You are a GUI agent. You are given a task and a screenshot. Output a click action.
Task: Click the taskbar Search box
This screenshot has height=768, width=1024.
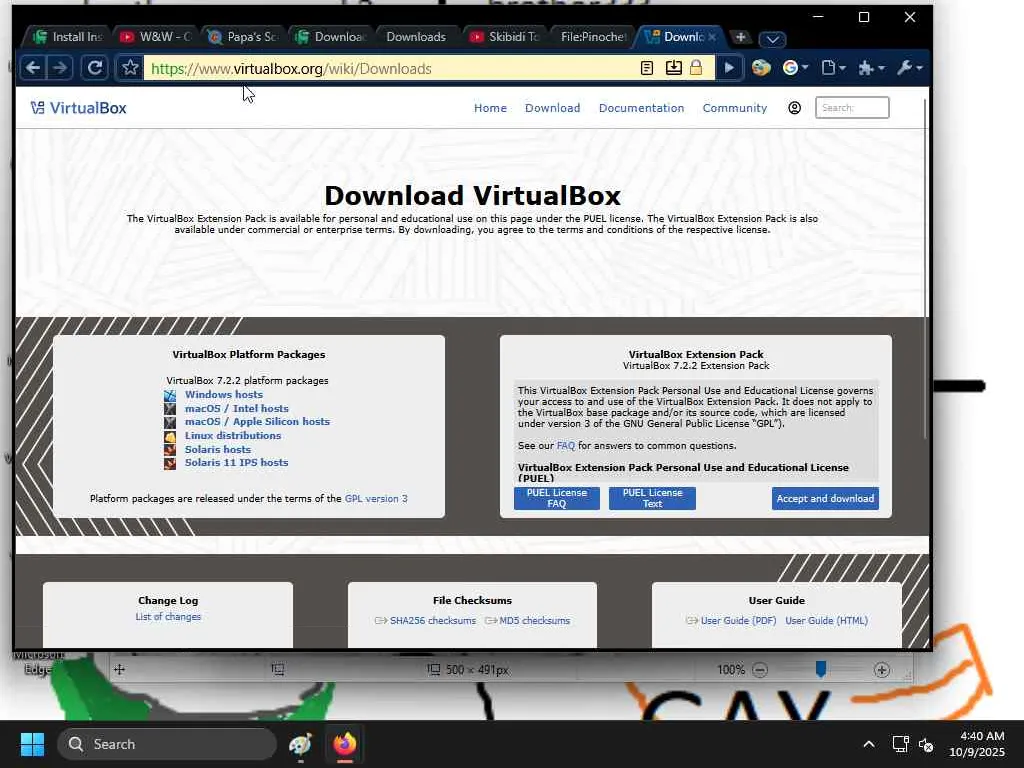click(167, 744)
